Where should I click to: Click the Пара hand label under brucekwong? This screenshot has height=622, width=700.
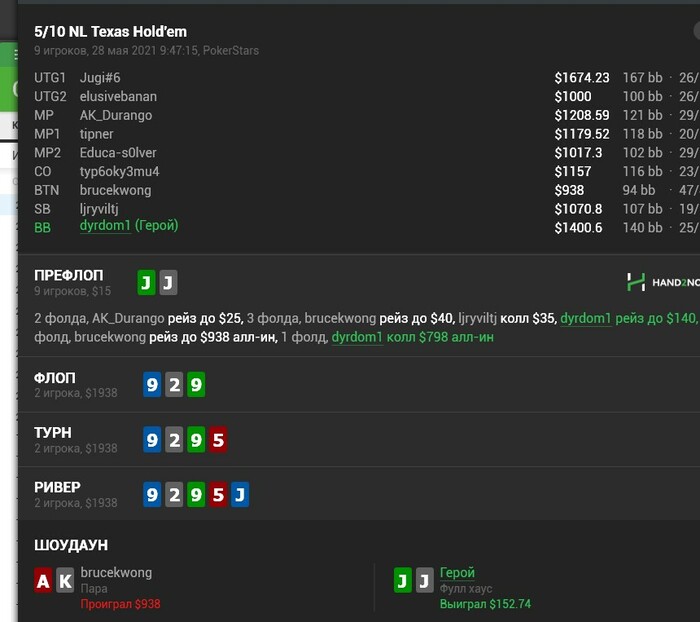click(x=94, y=589)
